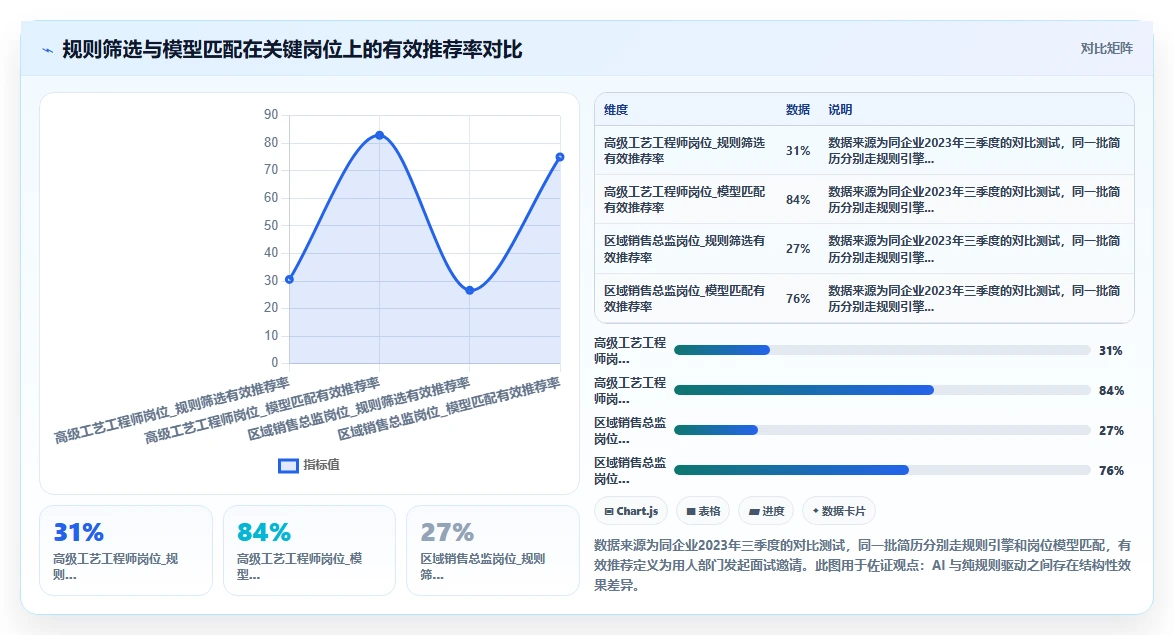The image size is (1174, 635).
Task: Click the 数据 column header
Action: (x=797, y=109)
